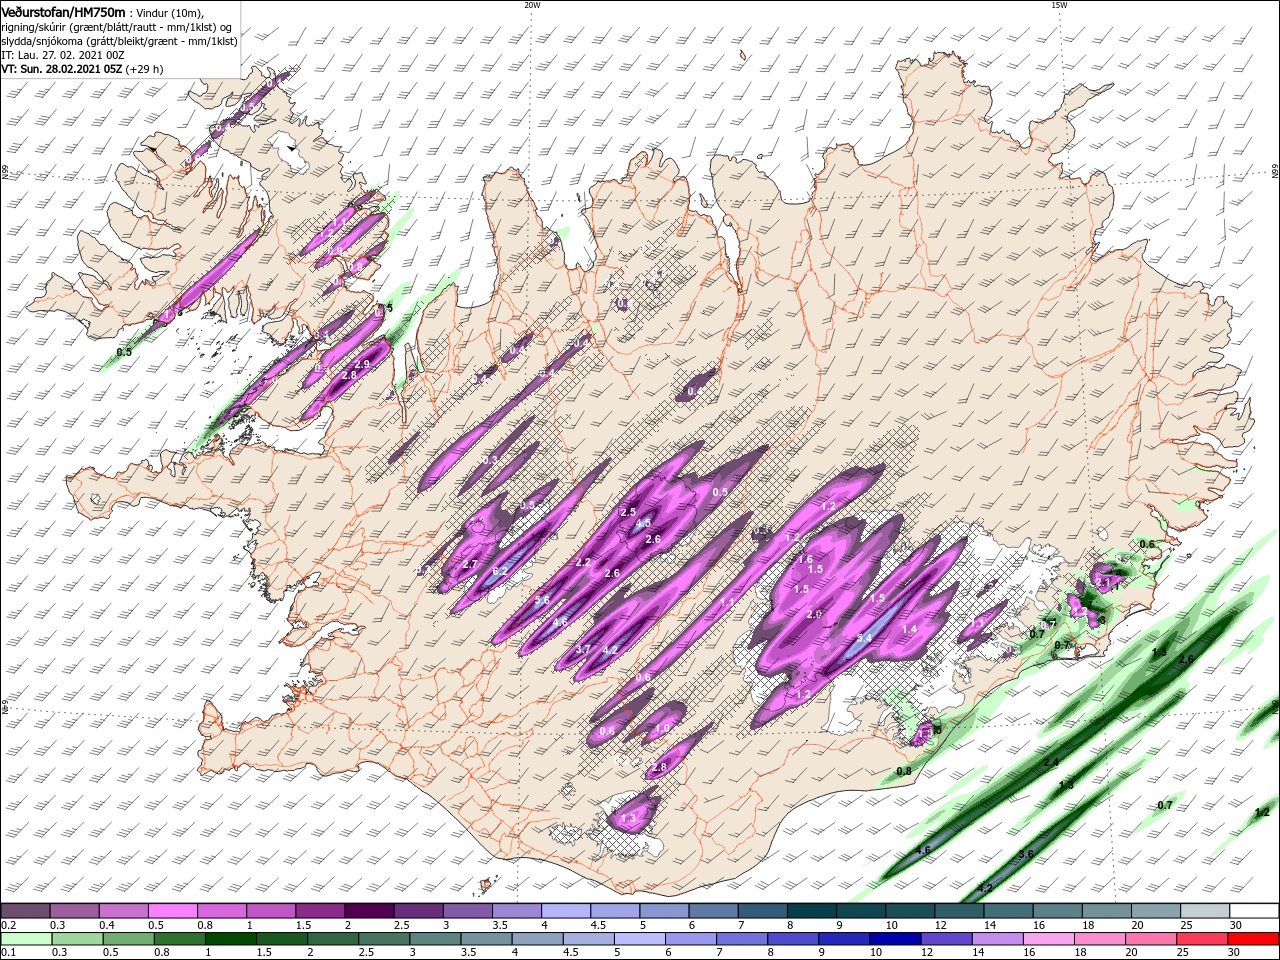
Task: Click the grey-green 3 swatch in rain legend
Action: [435, 939]
